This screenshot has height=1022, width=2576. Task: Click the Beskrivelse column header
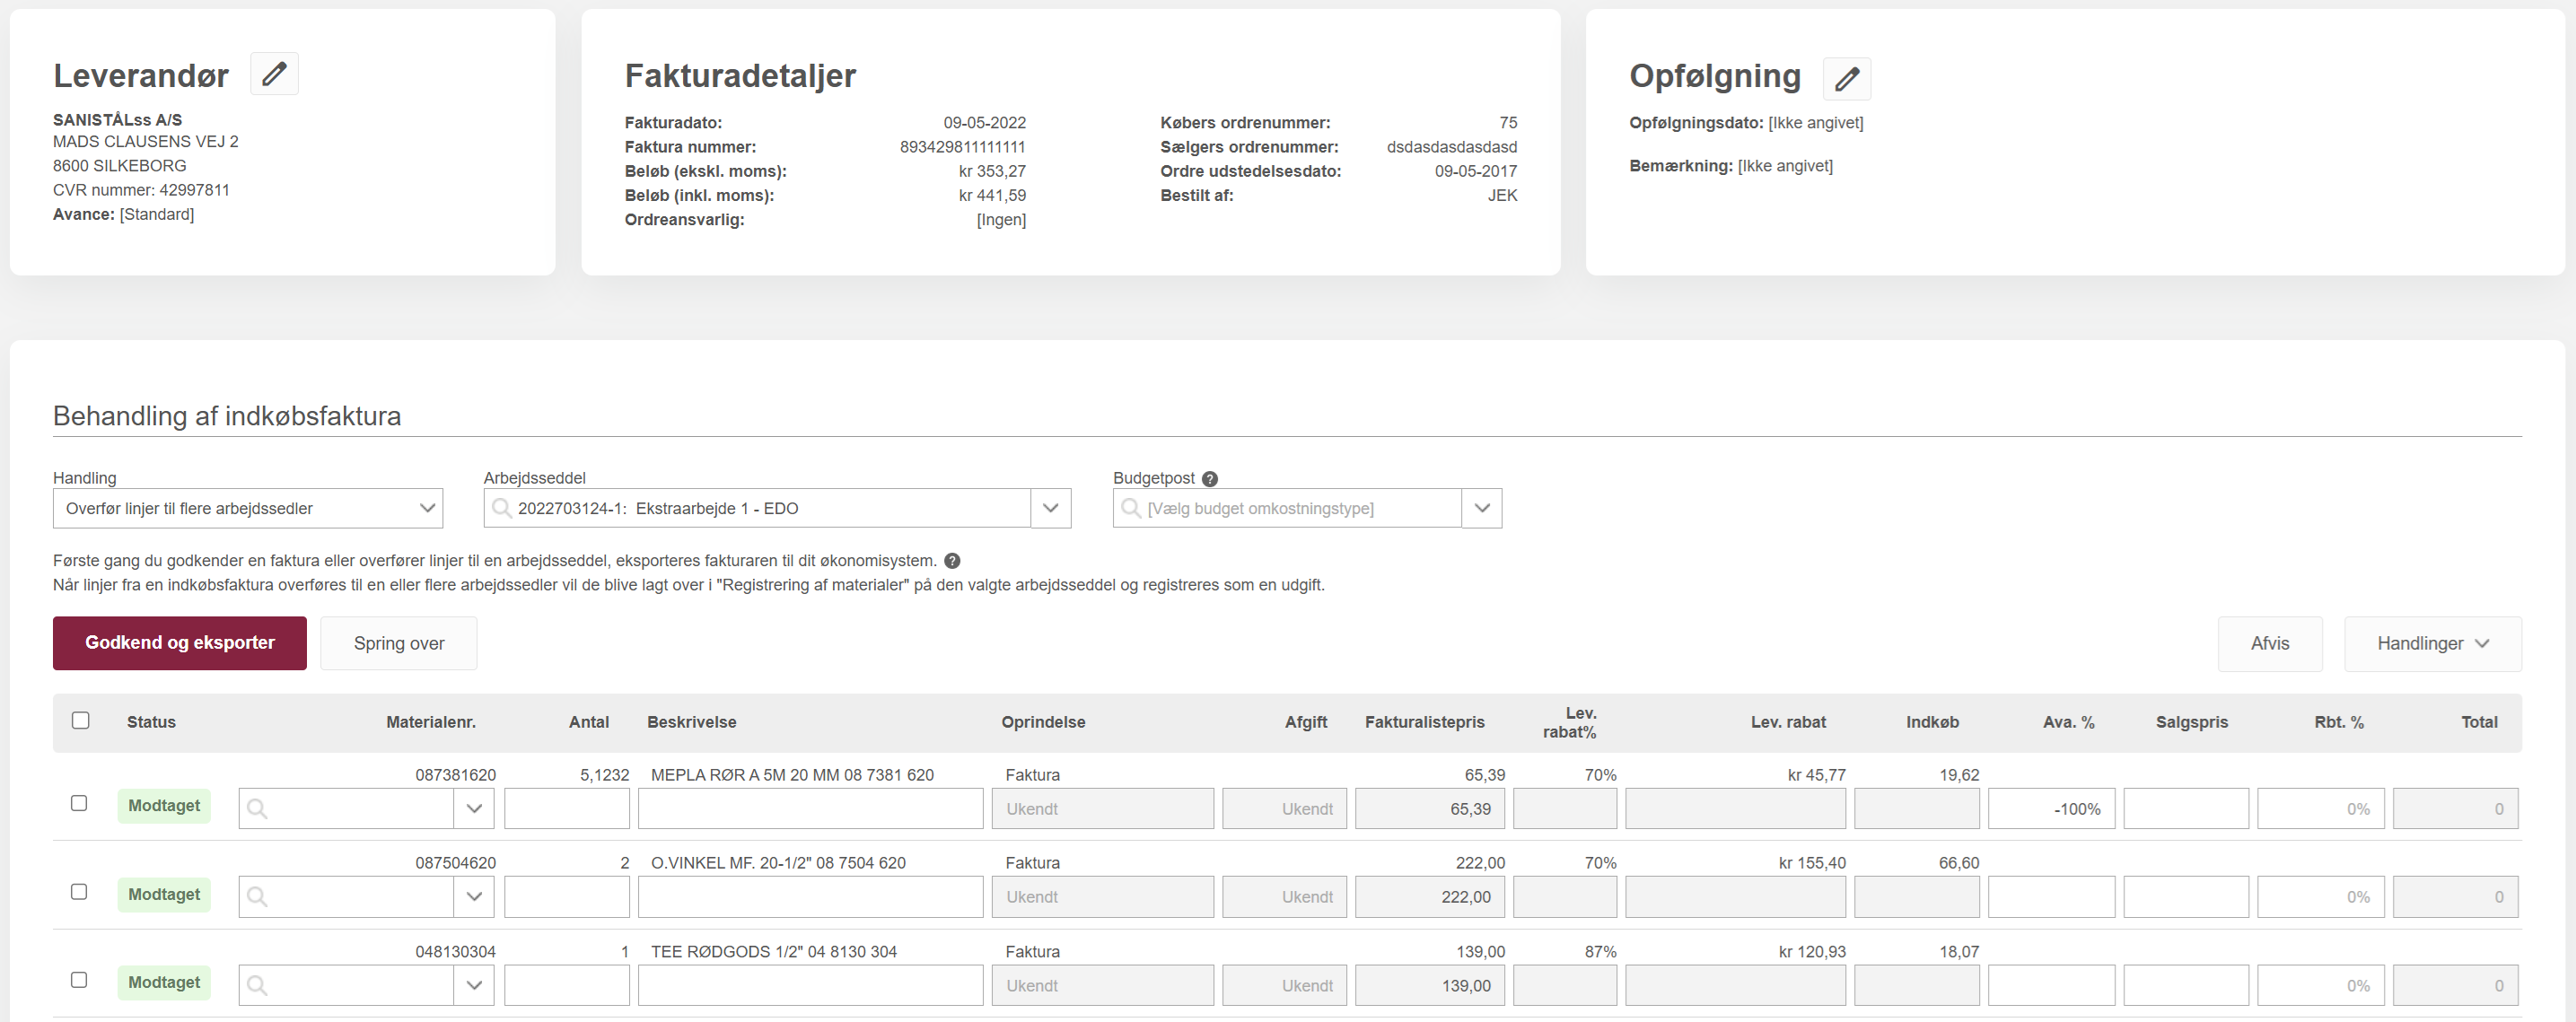coord(691,722)
